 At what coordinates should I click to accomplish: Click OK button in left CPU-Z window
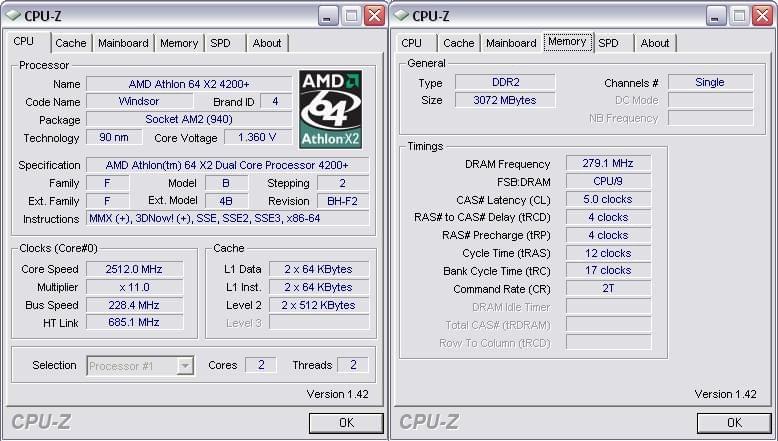(346, 423)
